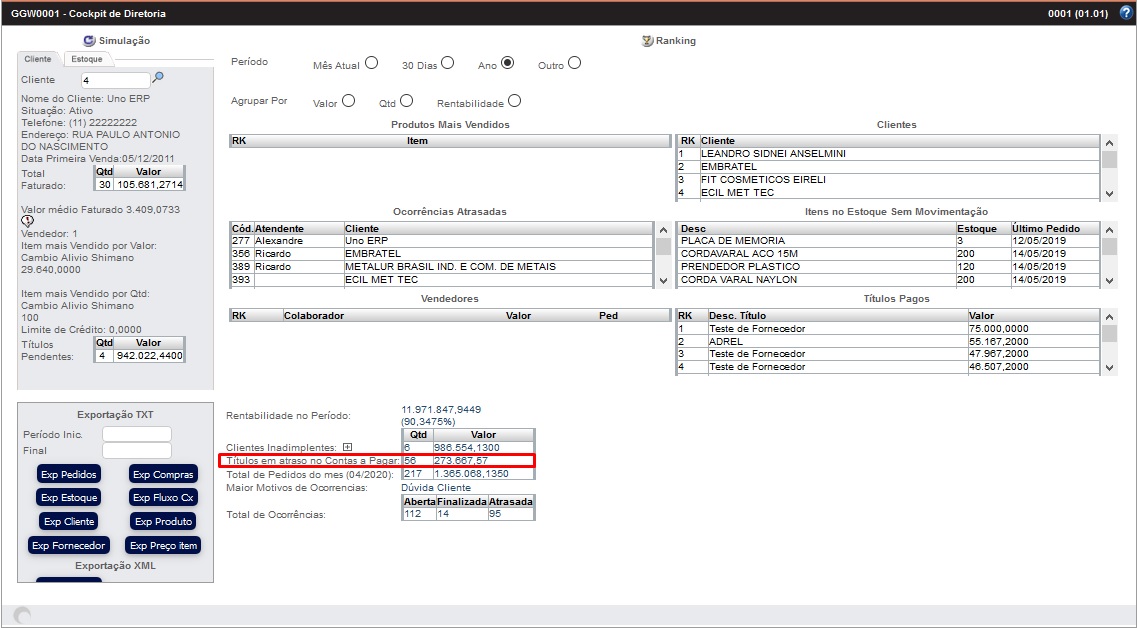Click the magnifier search icon beside Cliente

158,78
